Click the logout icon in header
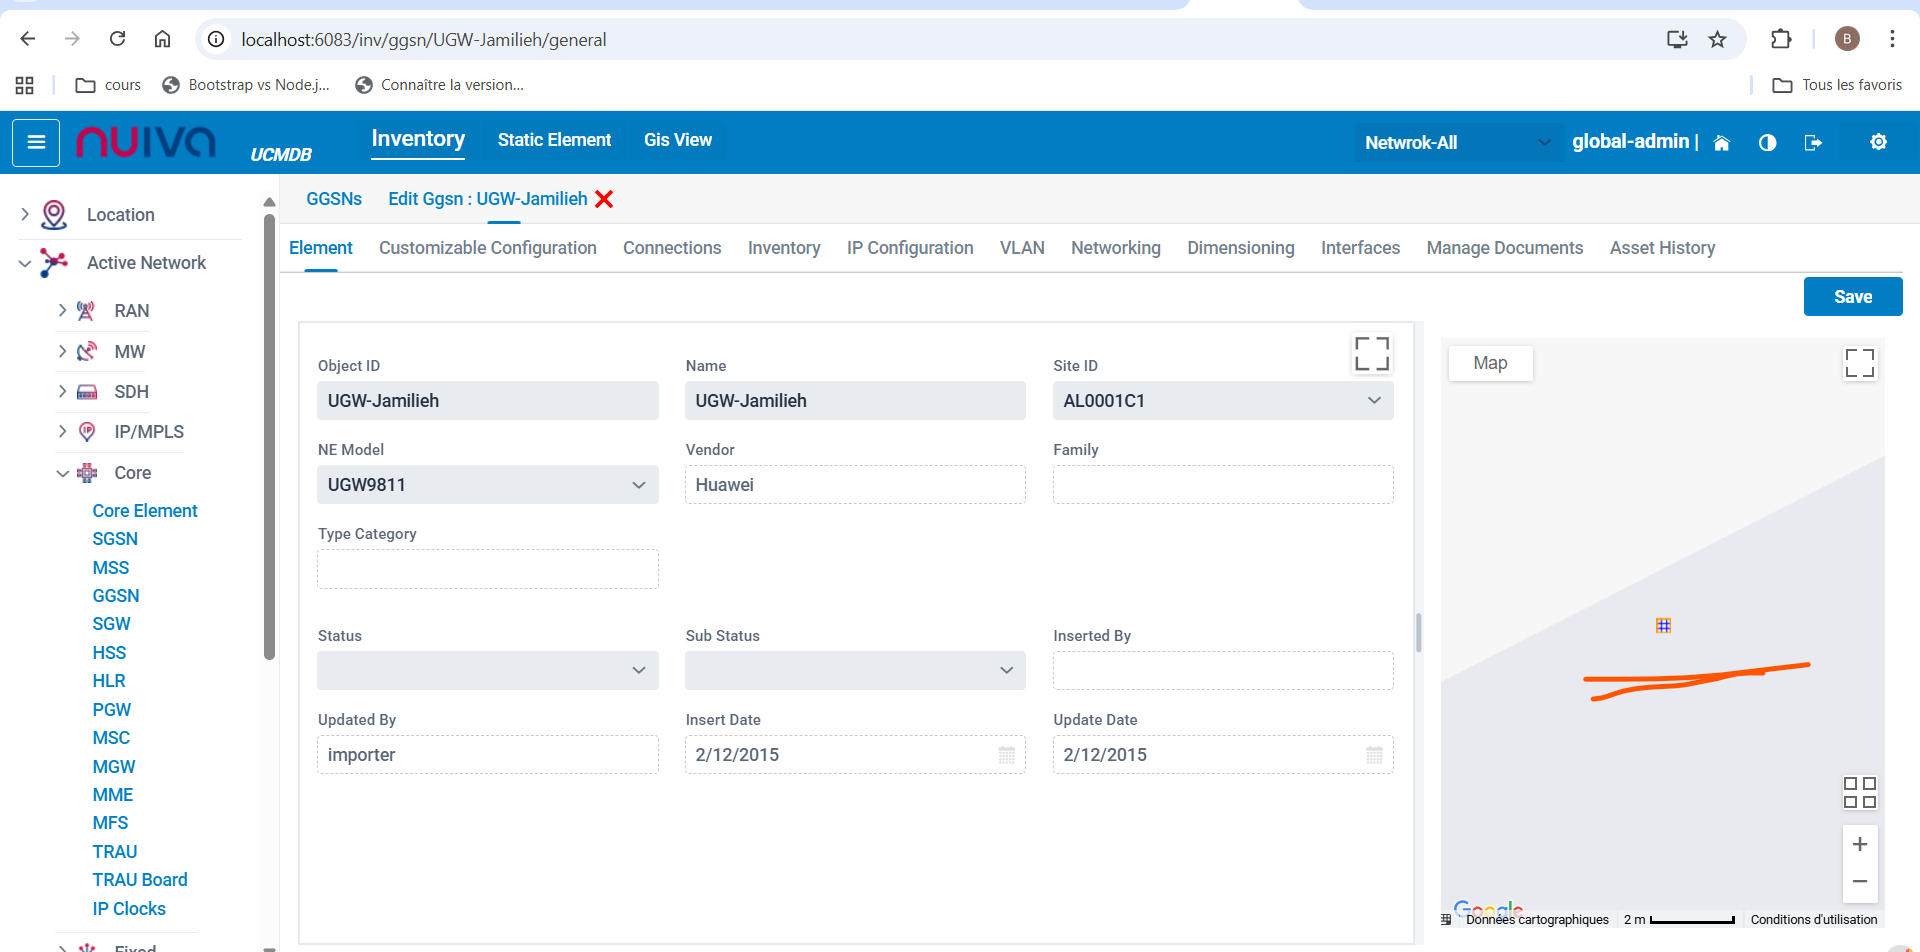Viewport: 1920px width, 952px height. pos(1813,143)
